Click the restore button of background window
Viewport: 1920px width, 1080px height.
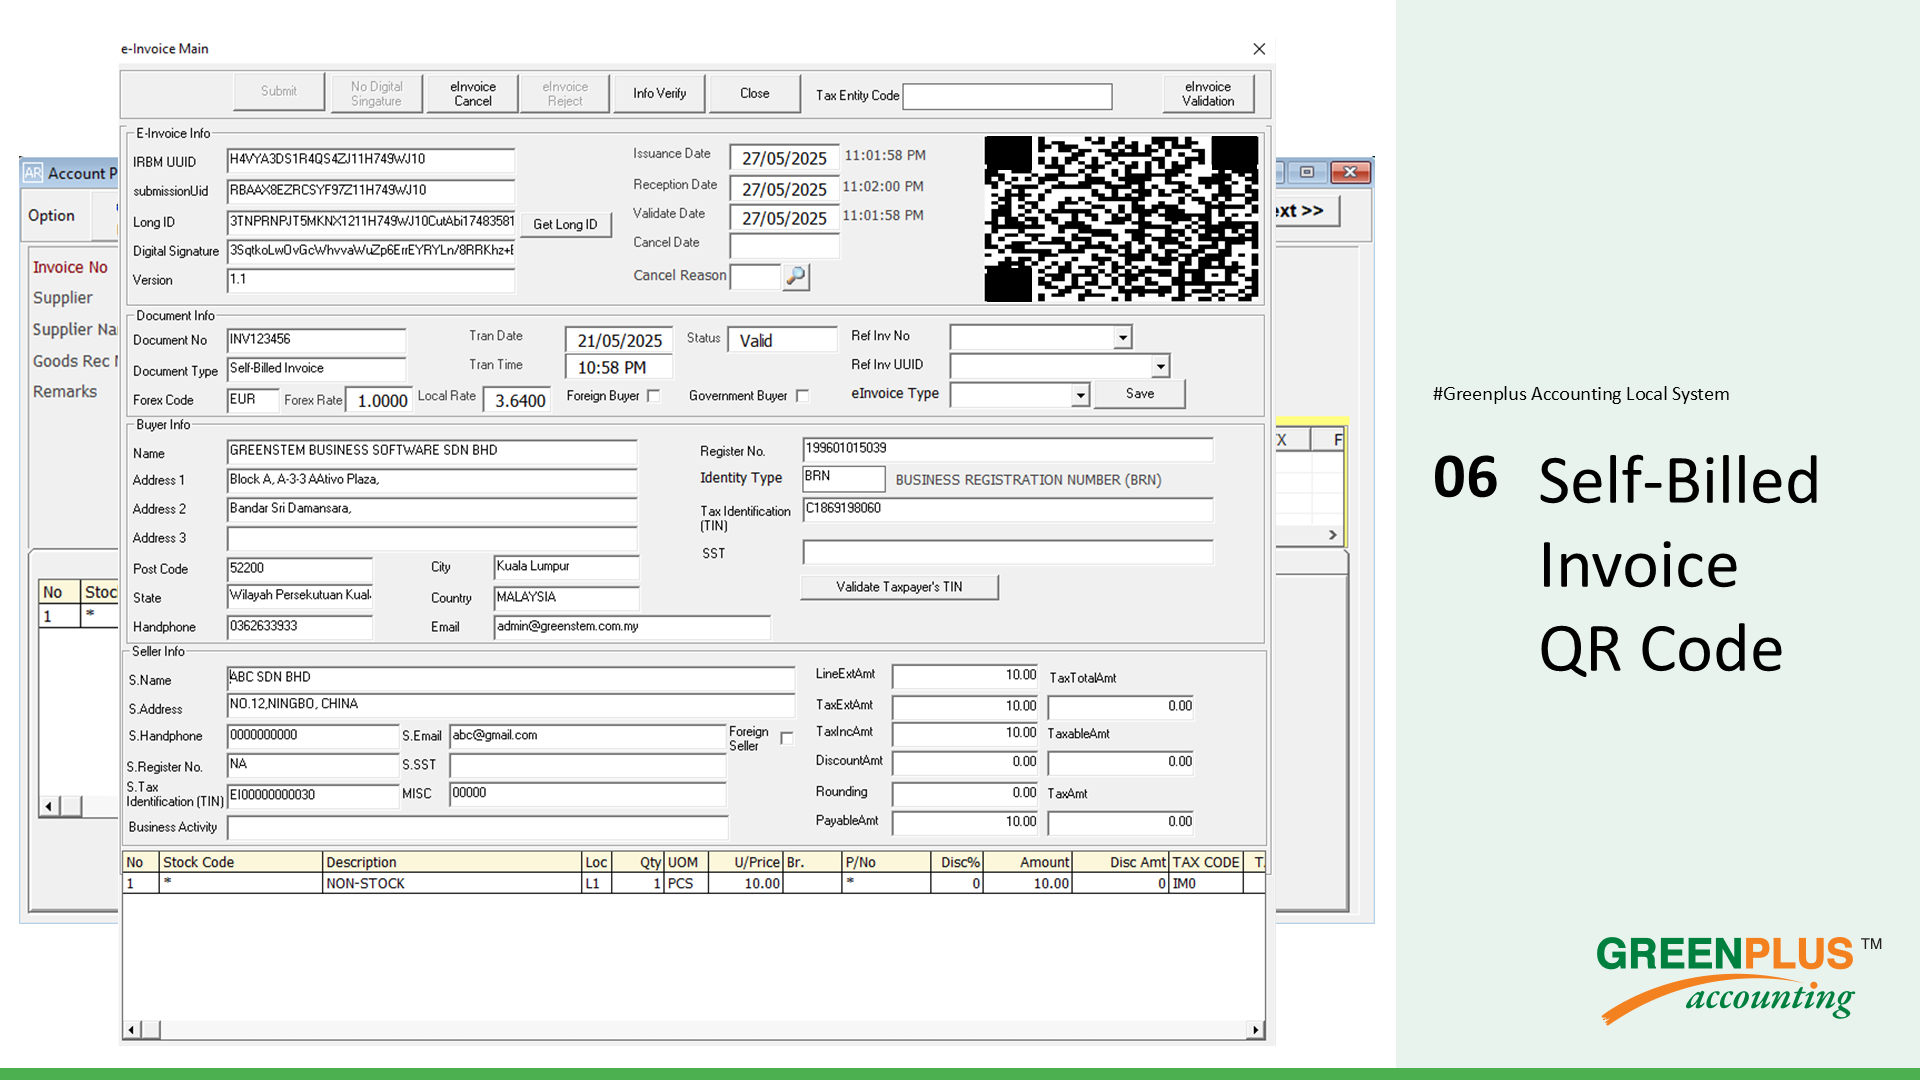tap(1306, 172)
